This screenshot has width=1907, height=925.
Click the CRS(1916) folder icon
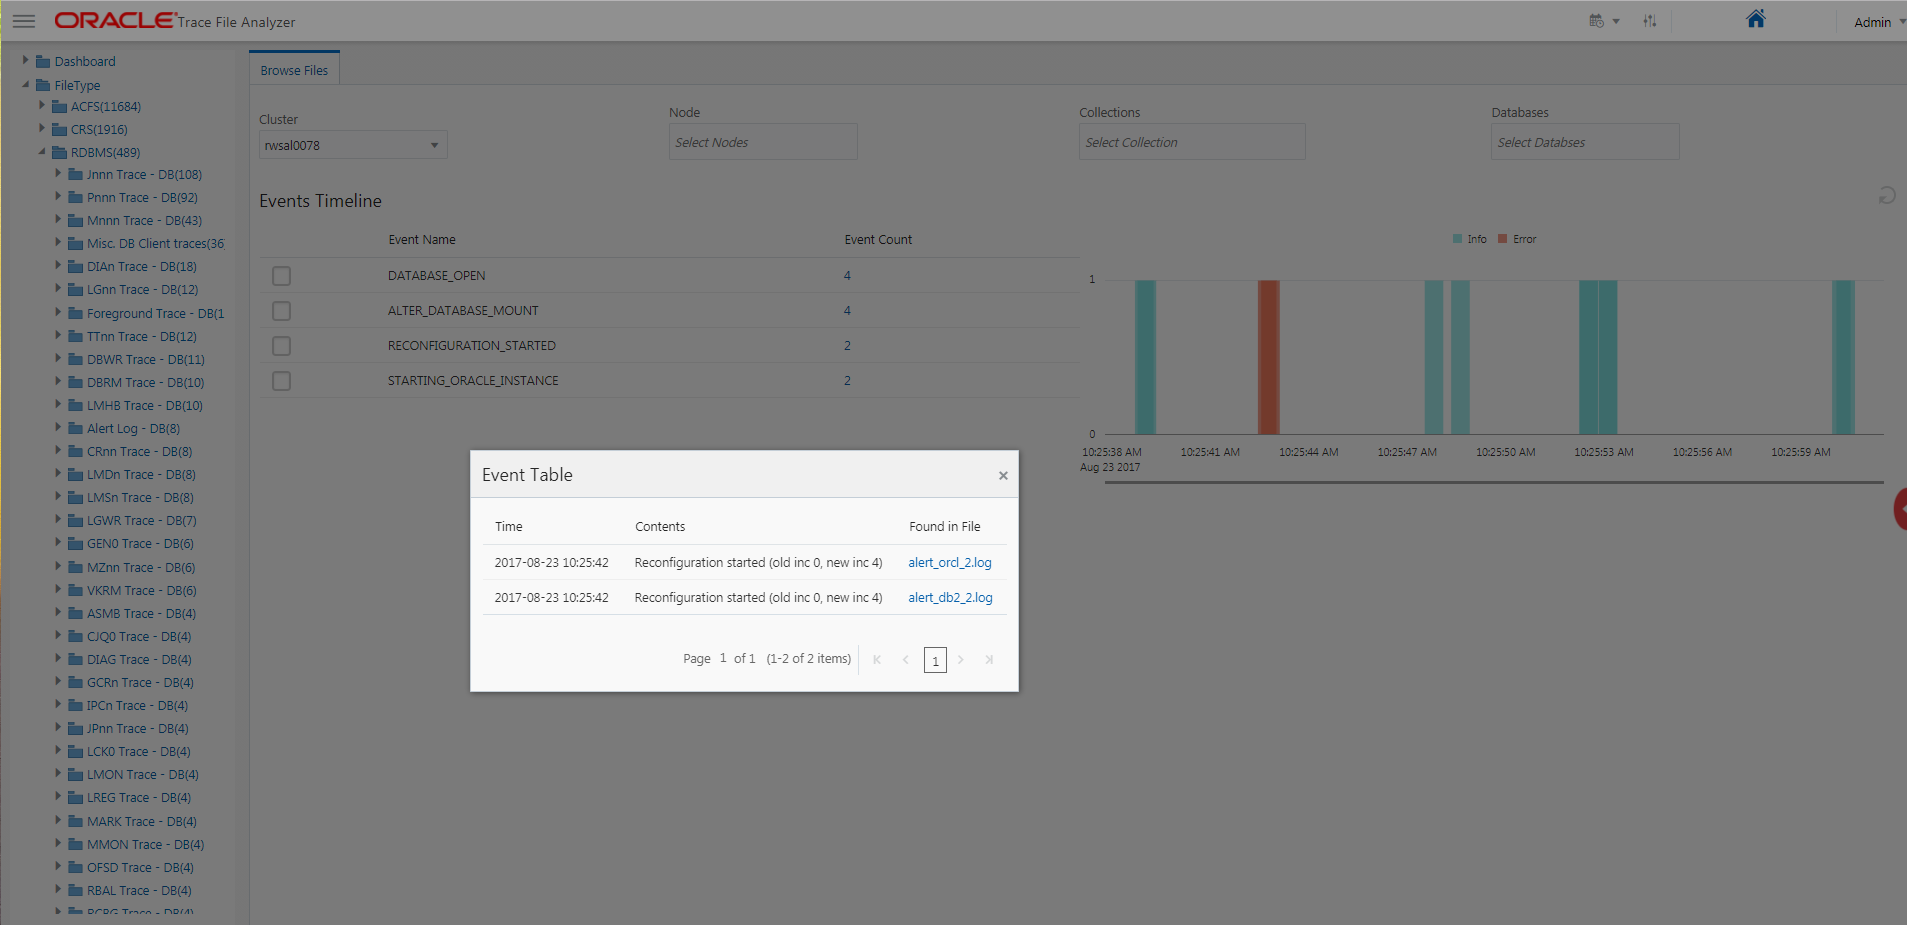[59, 129]
